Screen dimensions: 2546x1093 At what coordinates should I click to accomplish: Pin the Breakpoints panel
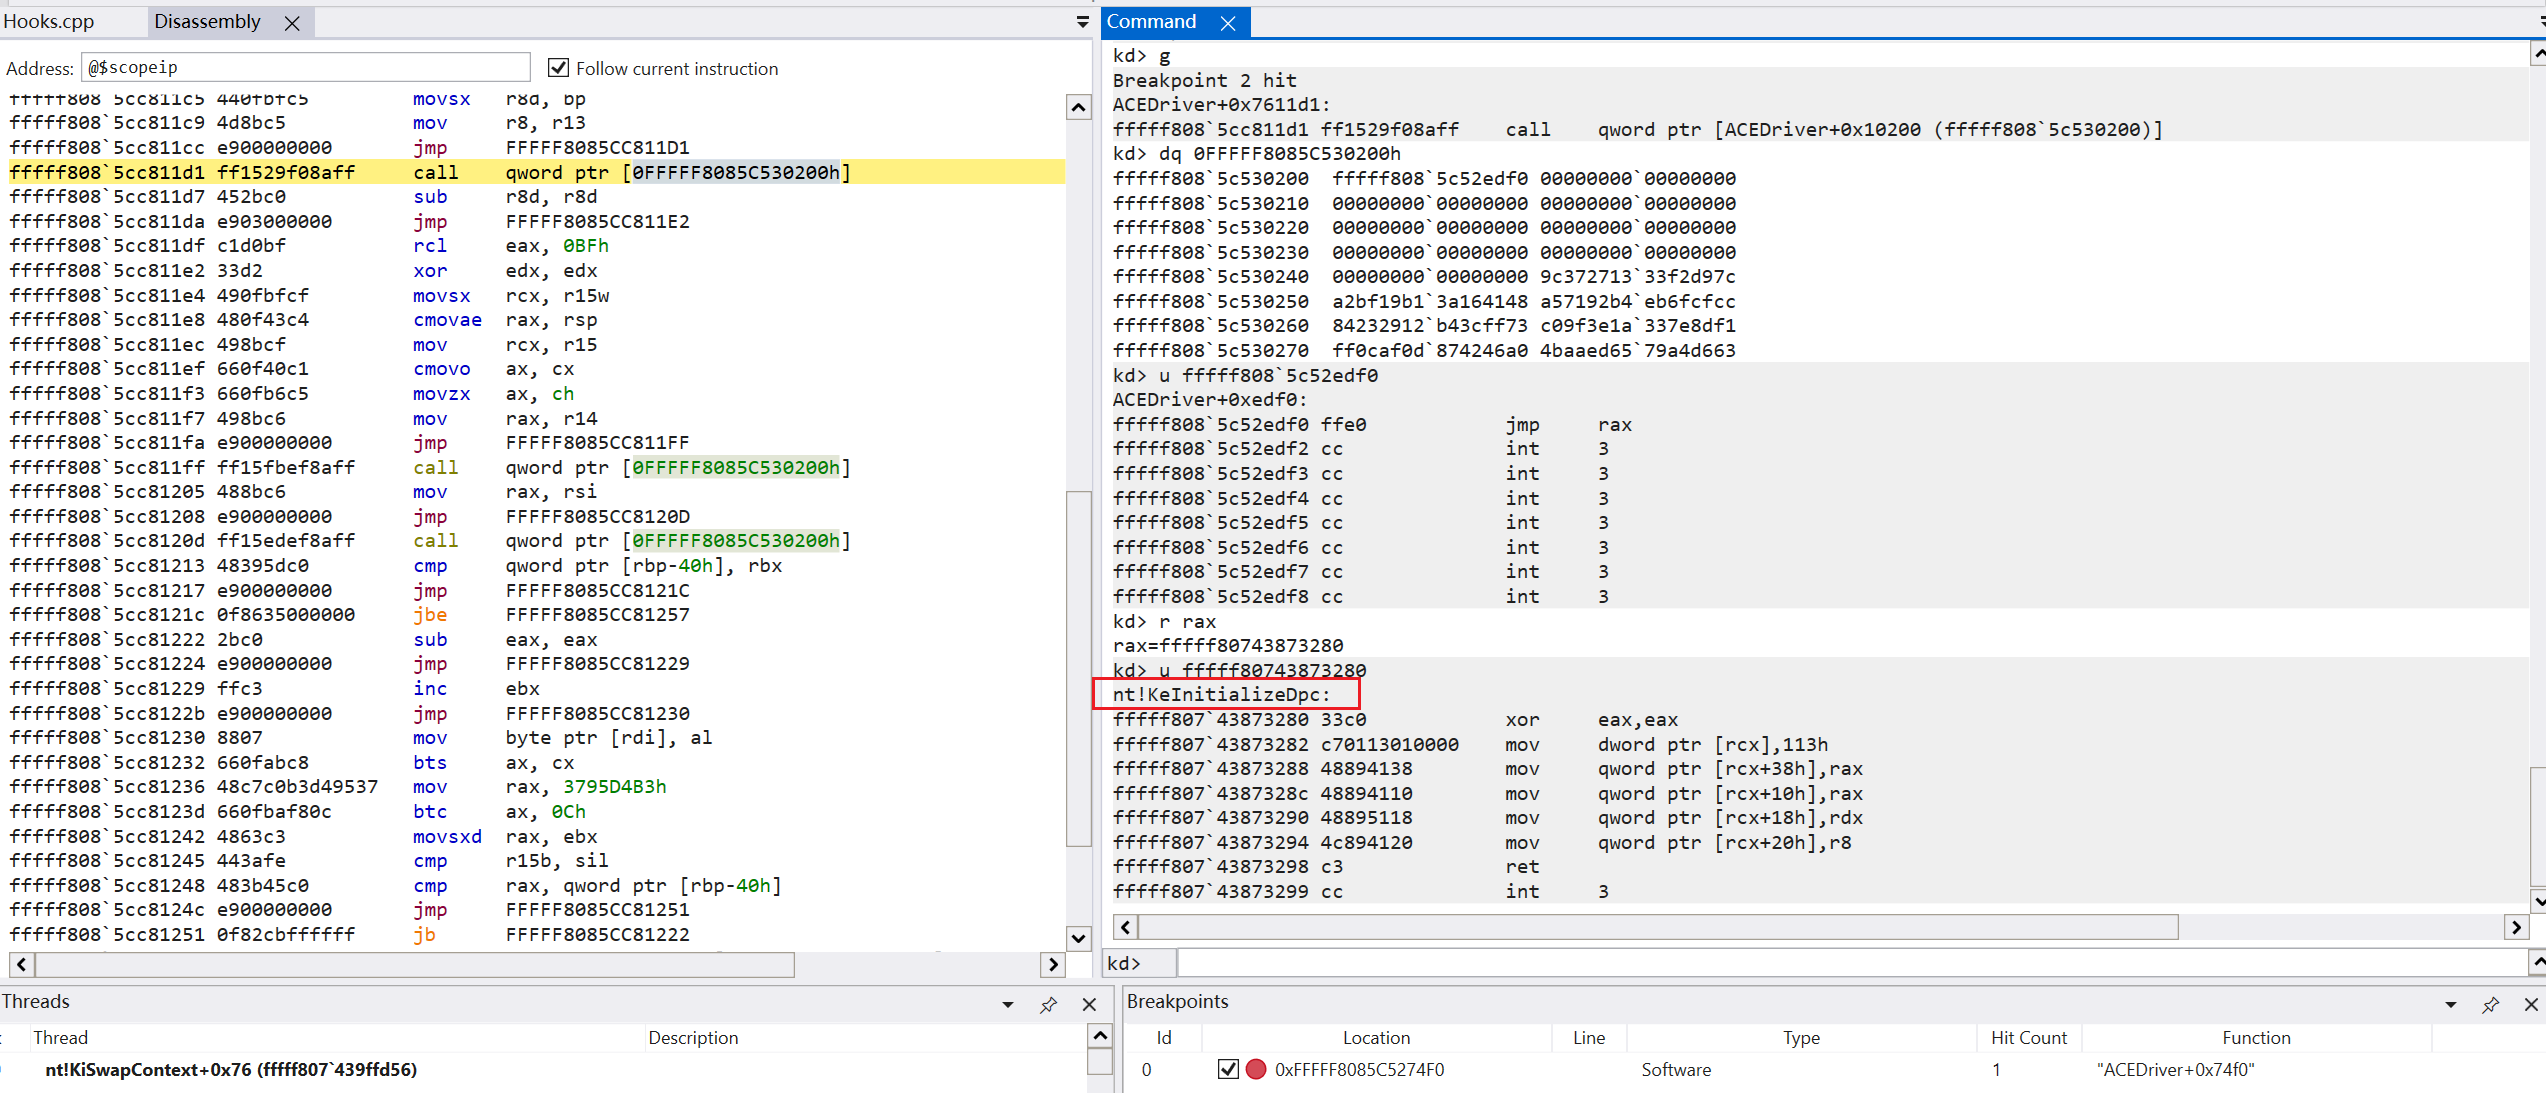[x=2490, y=1005]
